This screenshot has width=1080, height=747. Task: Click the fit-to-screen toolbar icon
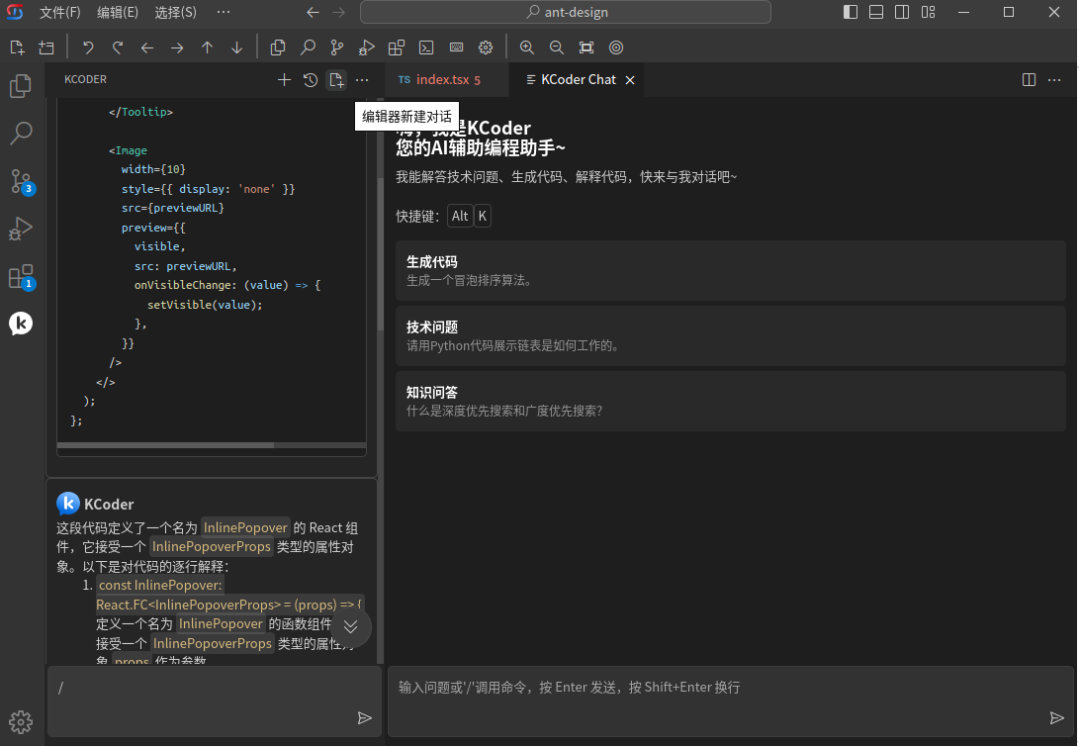click(x=586, y=48)
